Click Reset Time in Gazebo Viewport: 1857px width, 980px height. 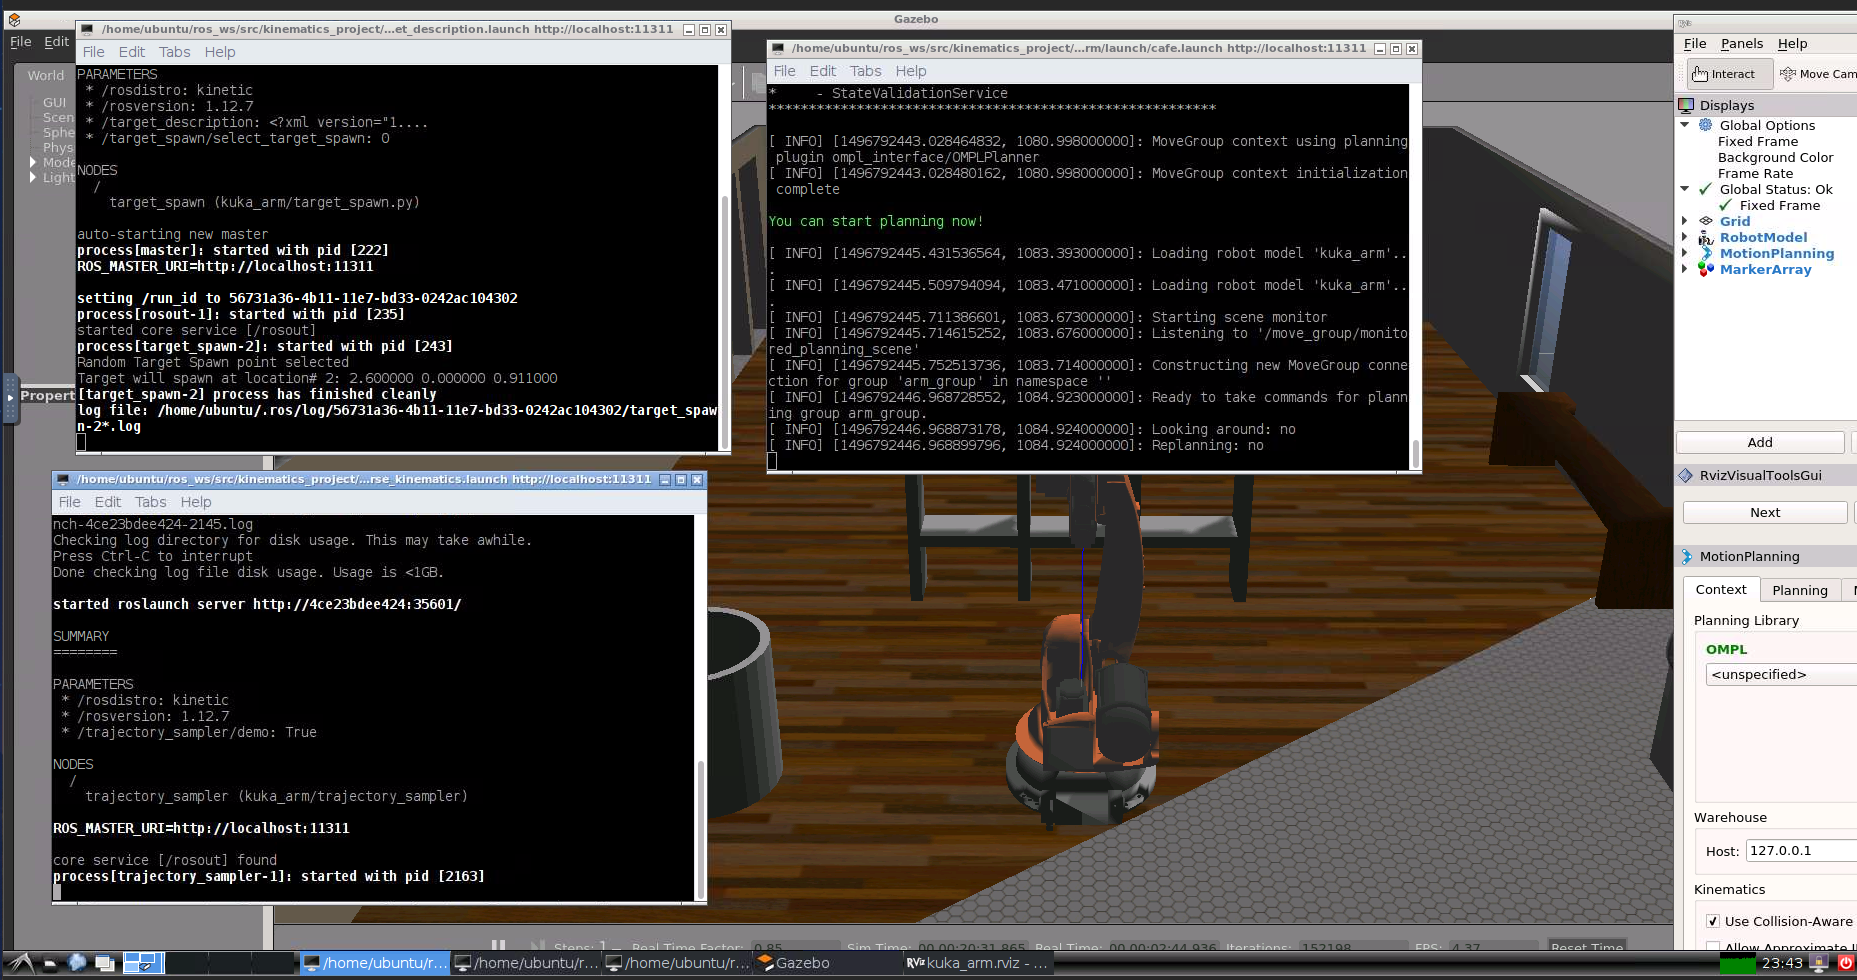1587,946
